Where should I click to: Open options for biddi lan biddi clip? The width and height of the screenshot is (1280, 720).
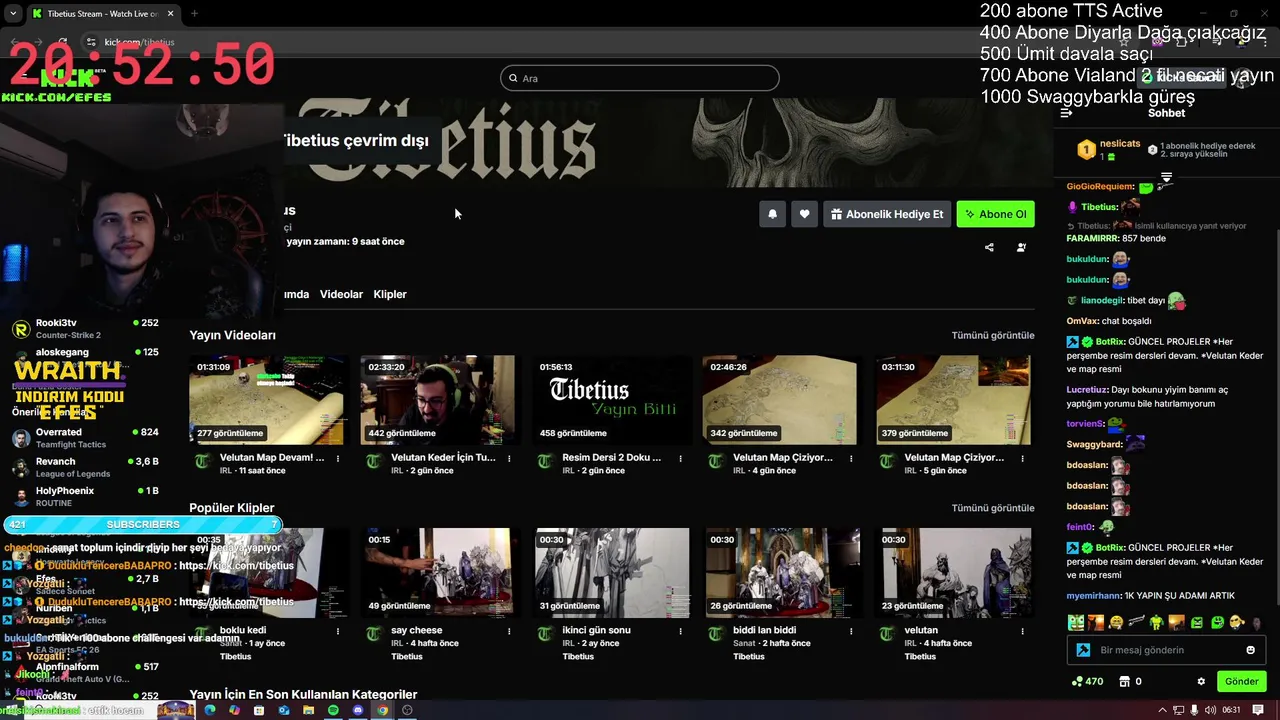(x=851, y=632)
